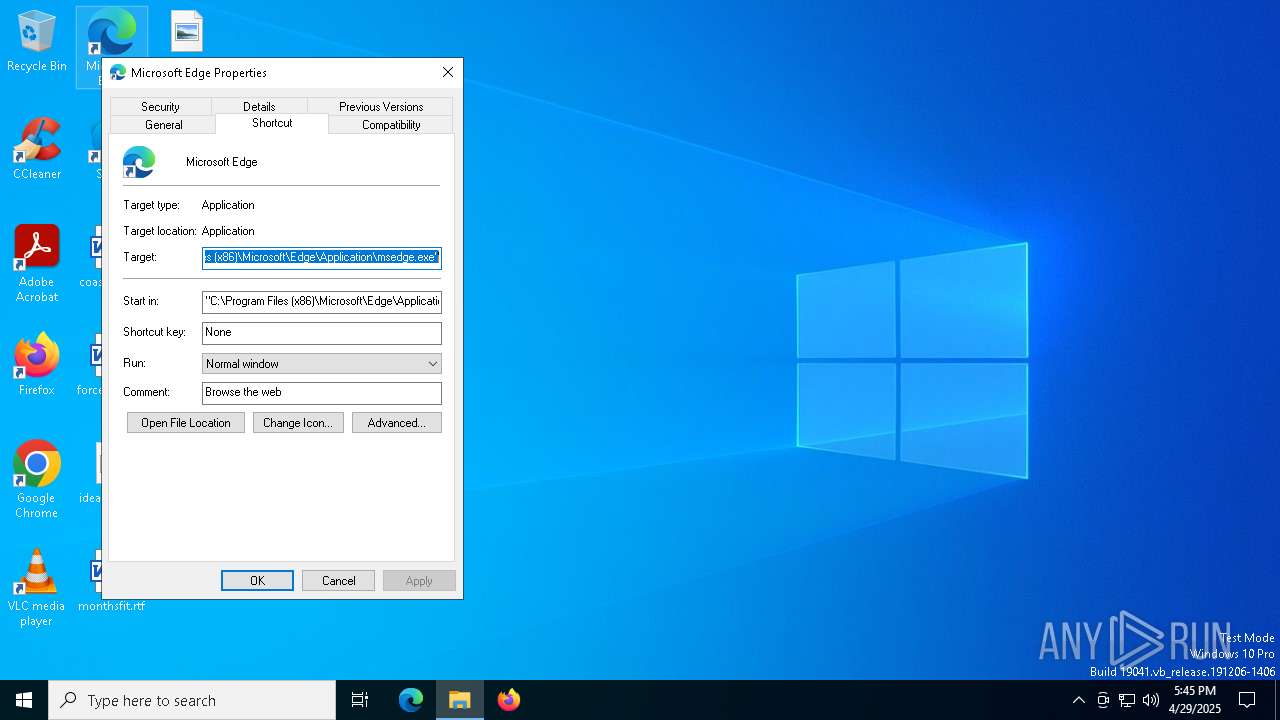Launch Microsoft Edge from the taskbar
The width and height of the screenshot is (1280, 720).
point(411,700)
